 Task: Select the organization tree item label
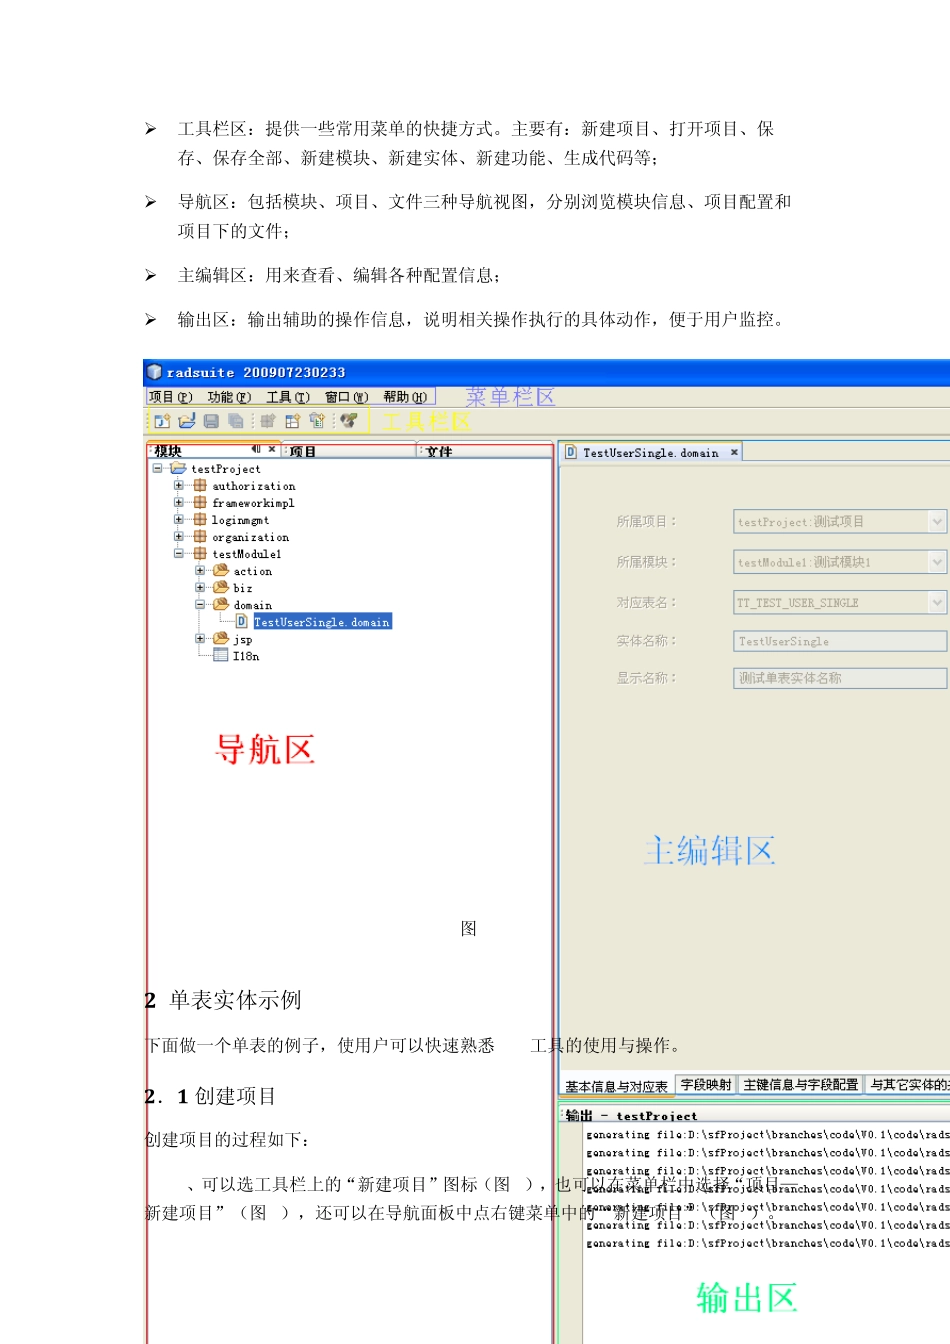pos(250,536)
